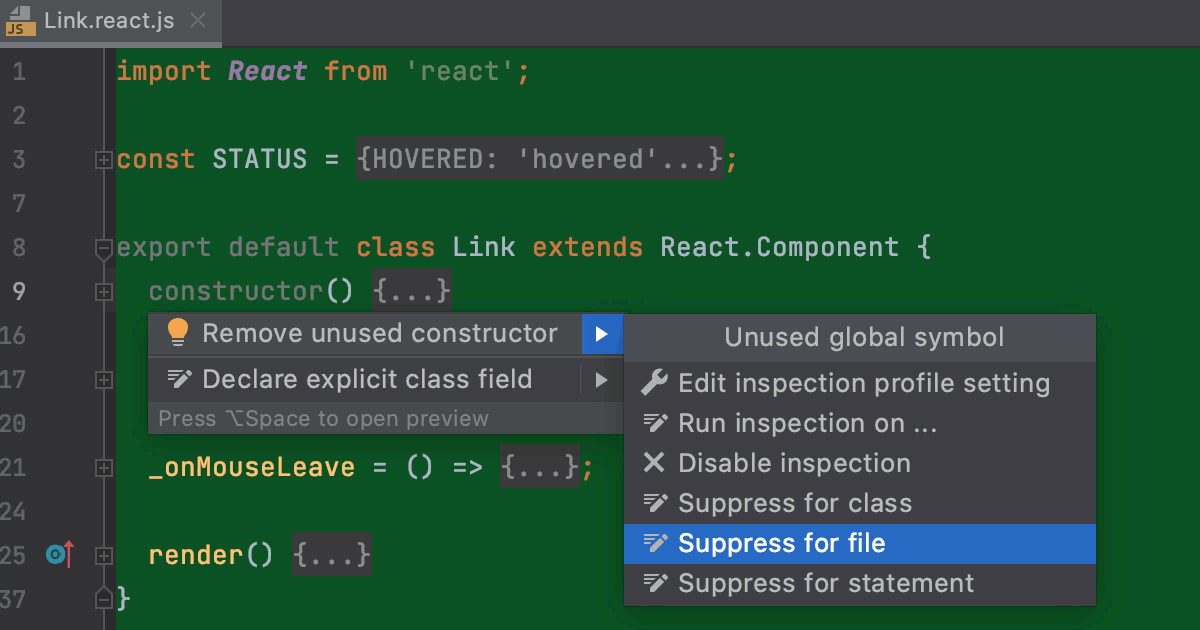Click the X icon next to Disable inspection
Image resolution: width=1200 pixels, height=630 pixels.
pyautogui.click(x=657, y=463)
